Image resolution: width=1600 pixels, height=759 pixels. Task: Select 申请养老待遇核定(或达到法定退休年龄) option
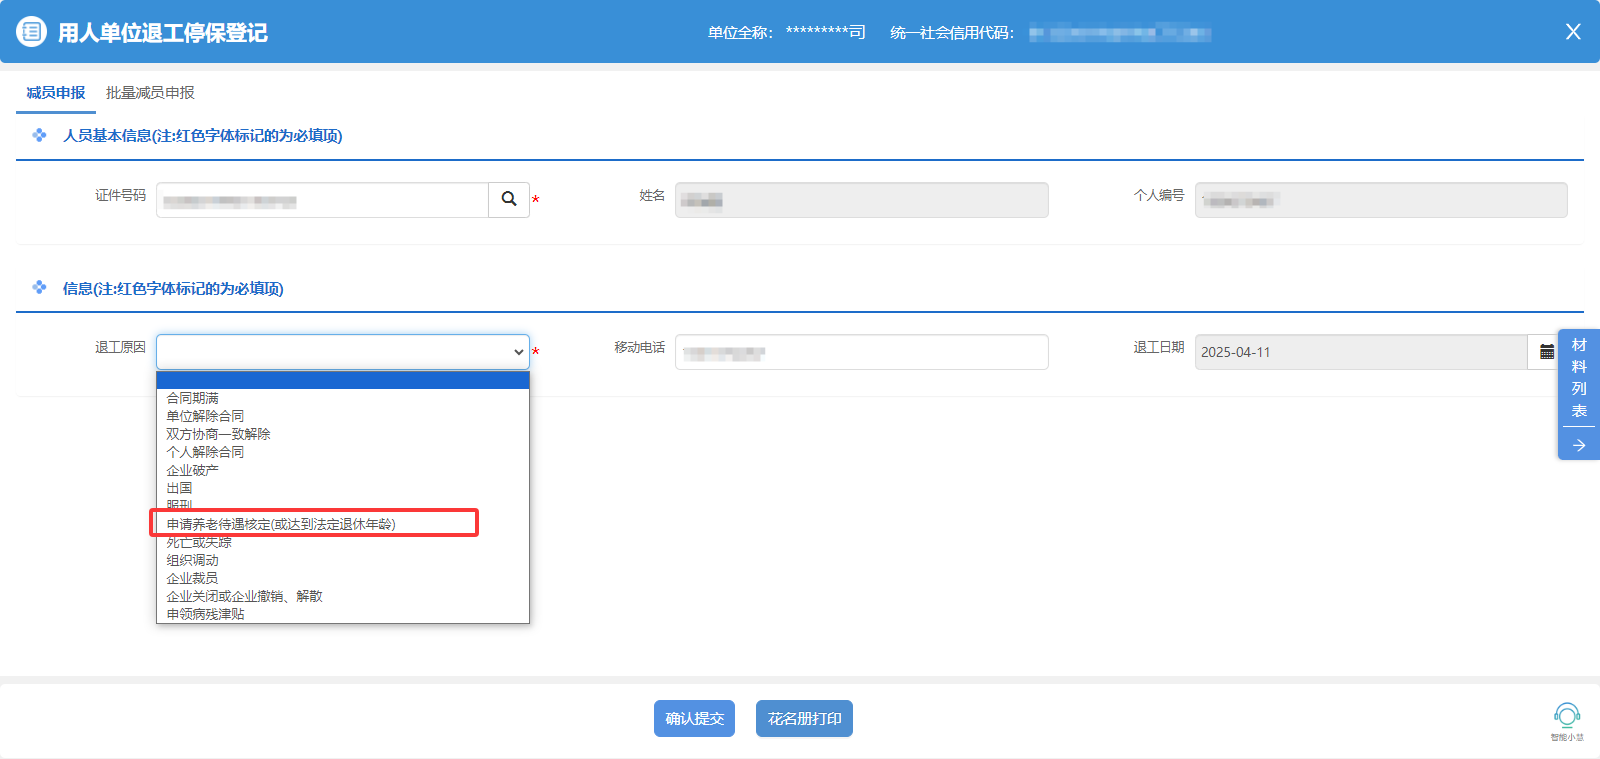281,524
